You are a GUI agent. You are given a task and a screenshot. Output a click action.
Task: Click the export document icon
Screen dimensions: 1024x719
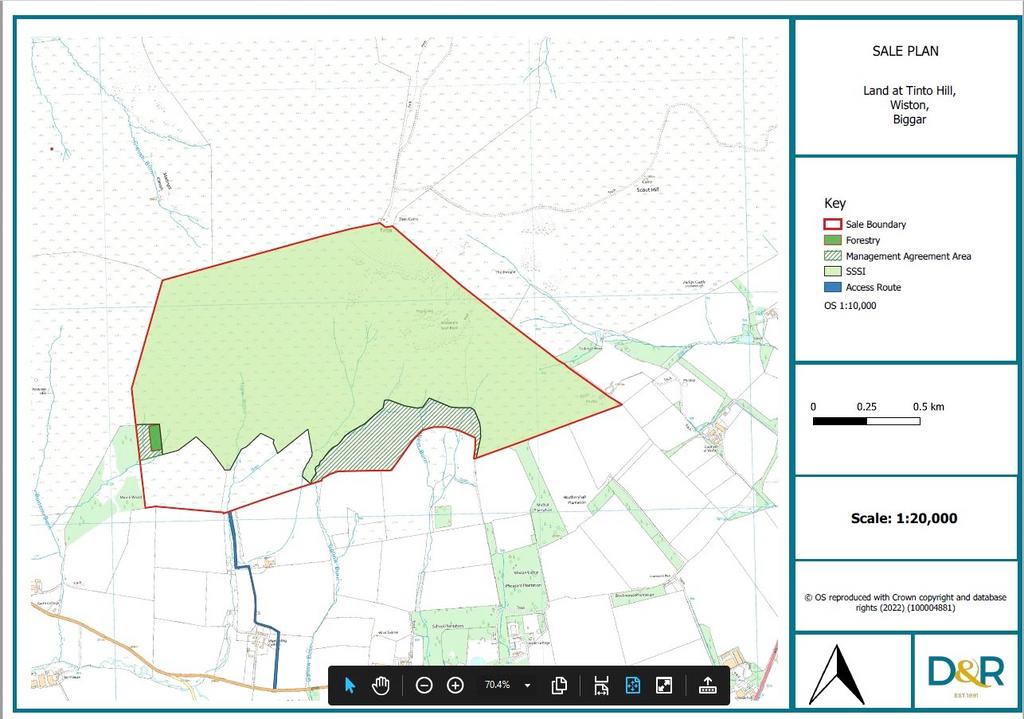click(709, 685)
